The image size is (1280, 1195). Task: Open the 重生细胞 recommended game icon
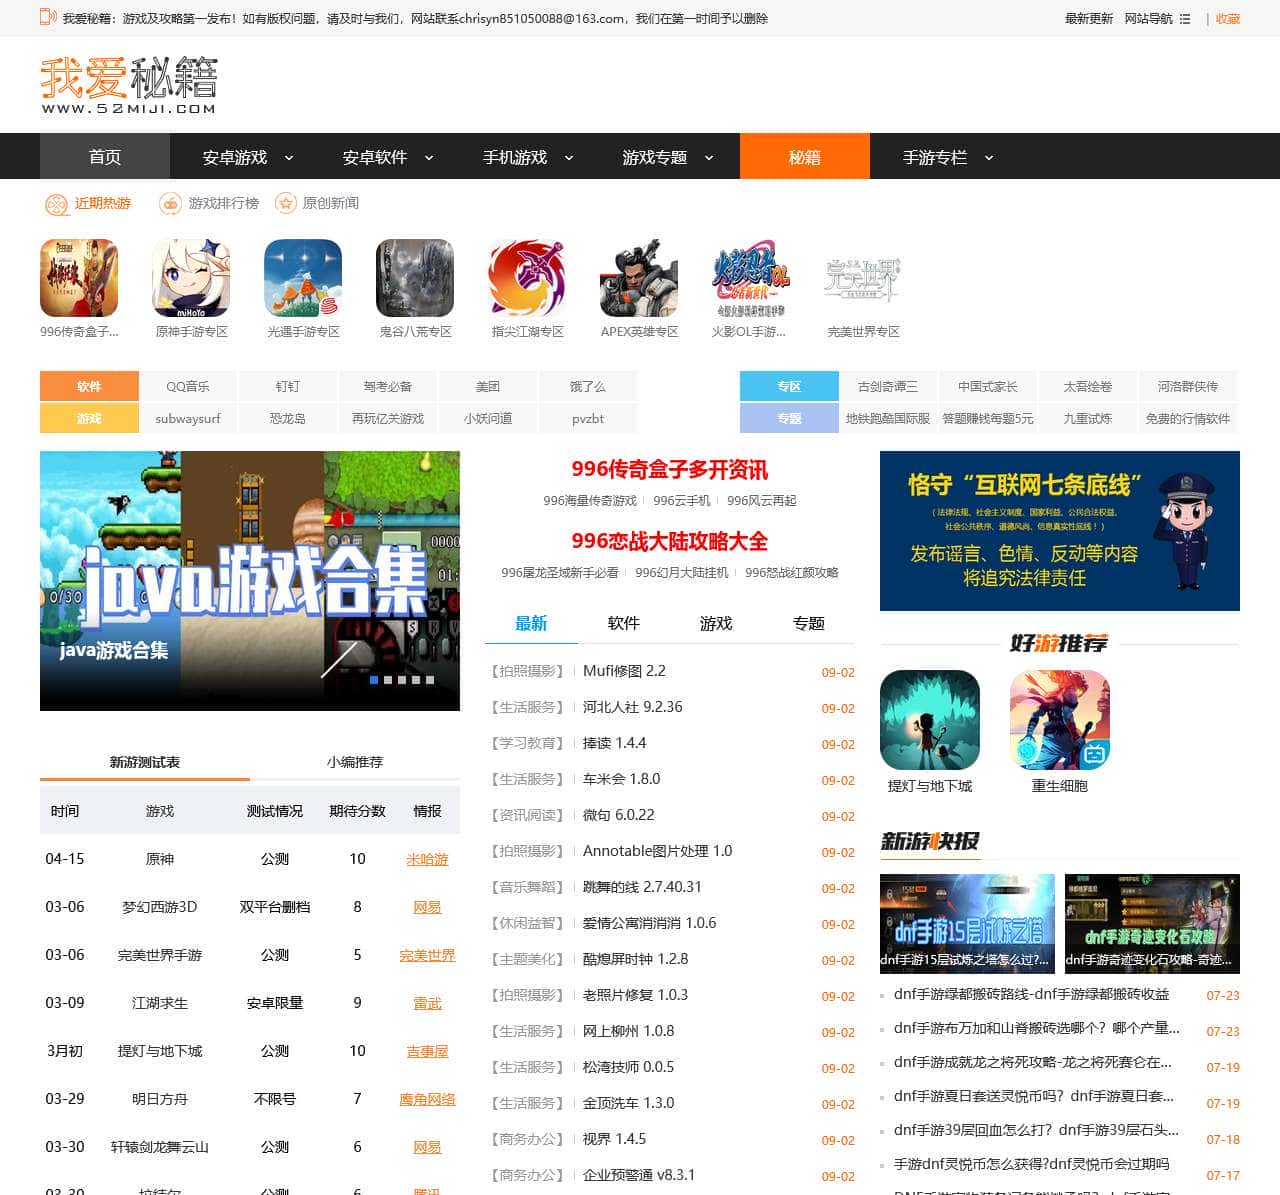[x=1060, y=720]
